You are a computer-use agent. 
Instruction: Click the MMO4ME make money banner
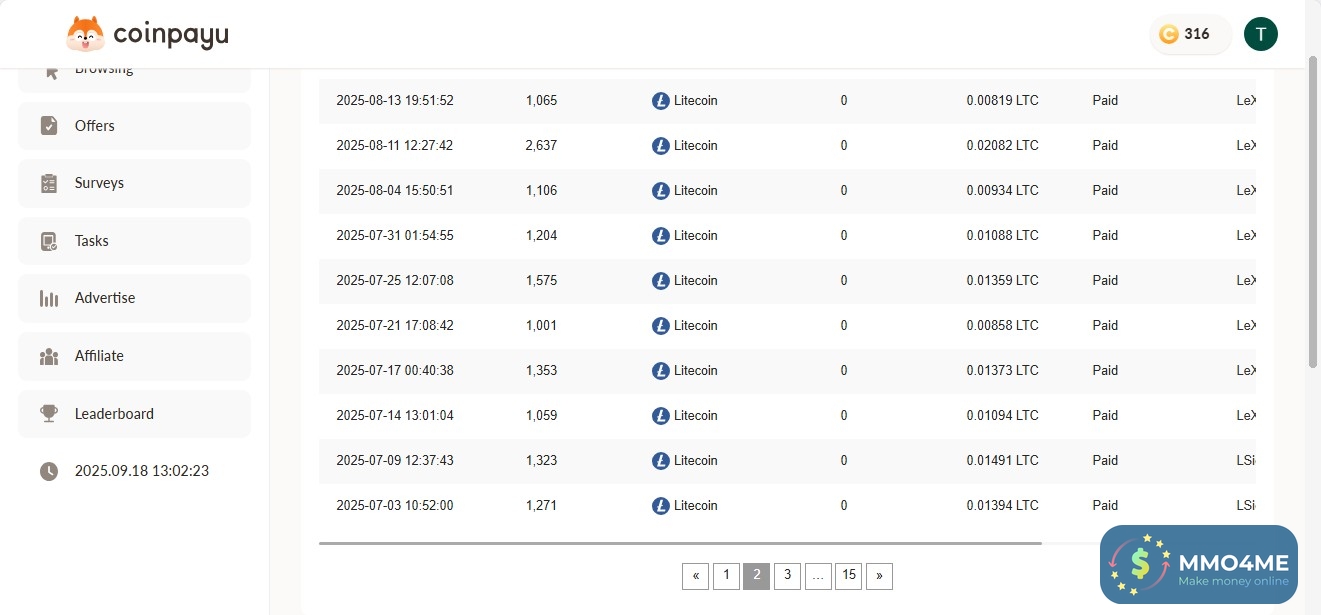1198,564
